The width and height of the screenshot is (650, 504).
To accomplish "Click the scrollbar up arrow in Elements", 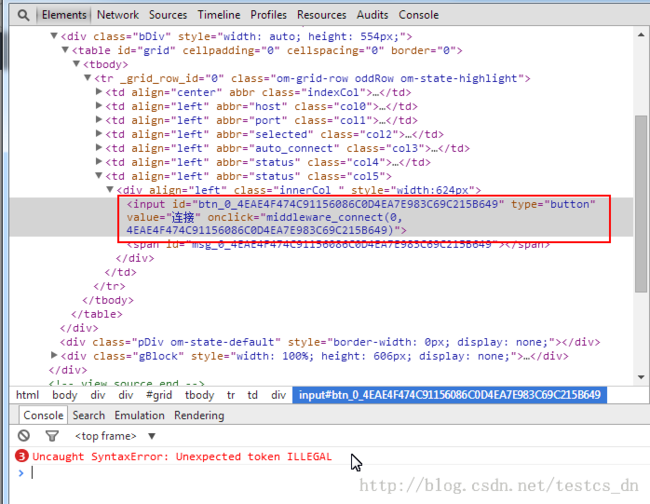I will (x=641, y=35).
